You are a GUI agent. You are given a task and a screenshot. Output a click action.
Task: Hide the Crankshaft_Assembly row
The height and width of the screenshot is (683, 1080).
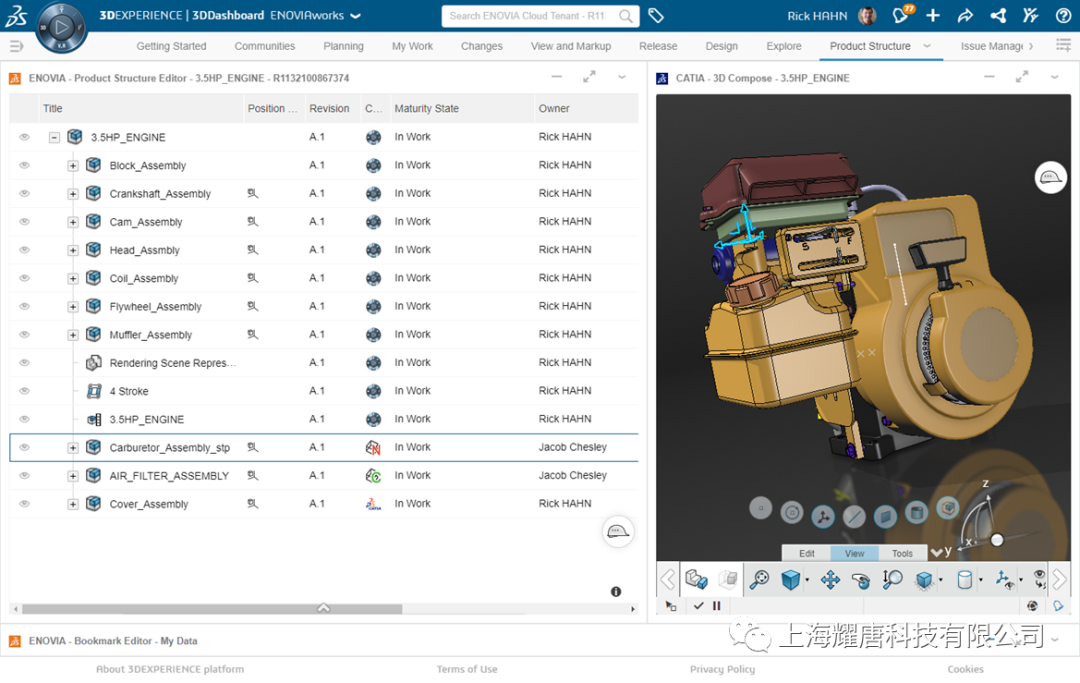click(24, 193)
